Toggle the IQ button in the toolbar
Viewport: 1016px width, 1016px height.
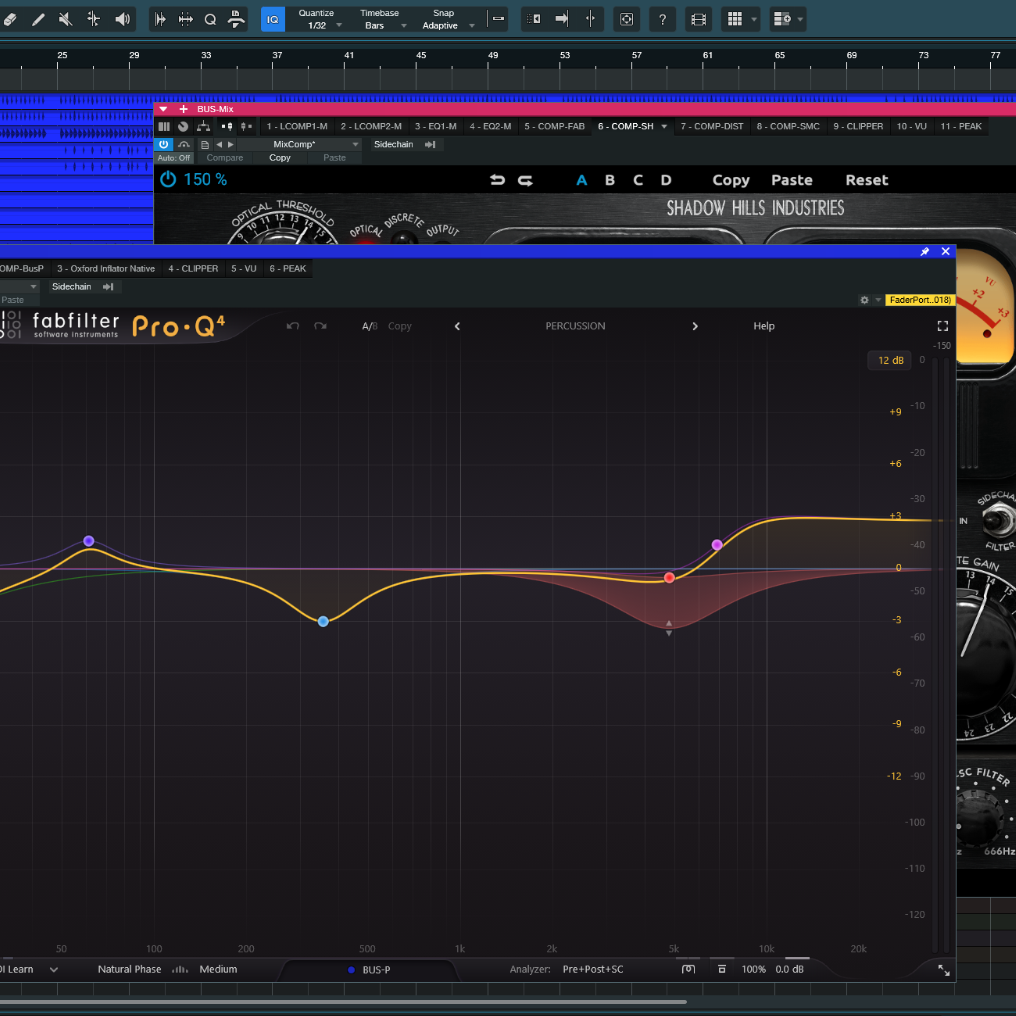click(x=273, y=19)
